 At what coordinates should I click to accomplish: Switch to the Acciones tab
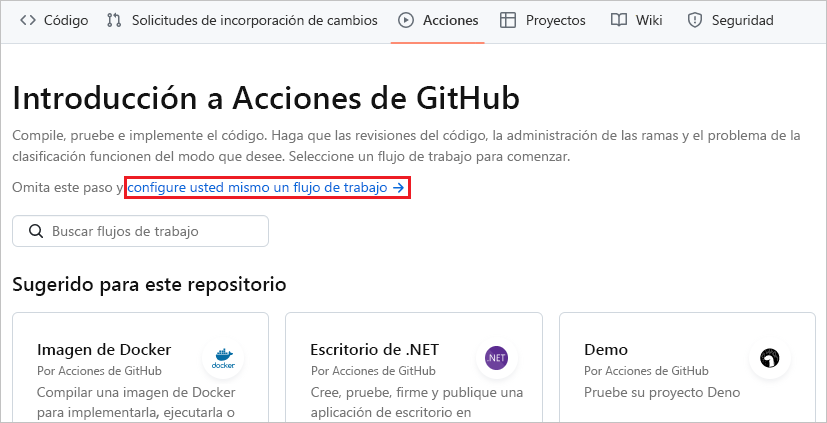tap(439, 20)
